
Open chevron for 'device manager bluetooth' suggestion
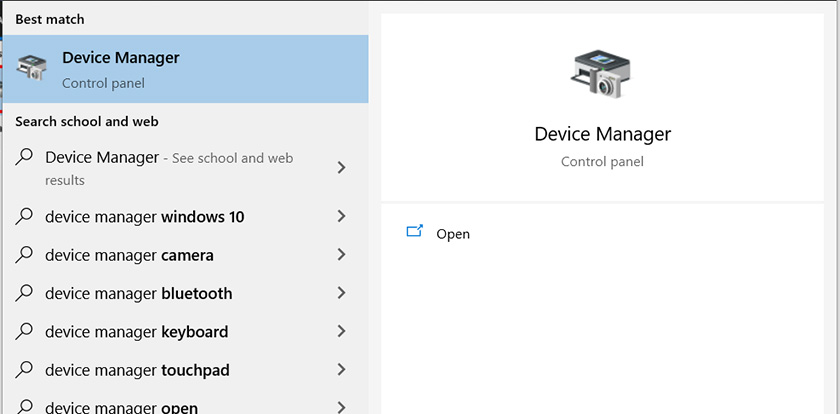[x=341, y=293]
